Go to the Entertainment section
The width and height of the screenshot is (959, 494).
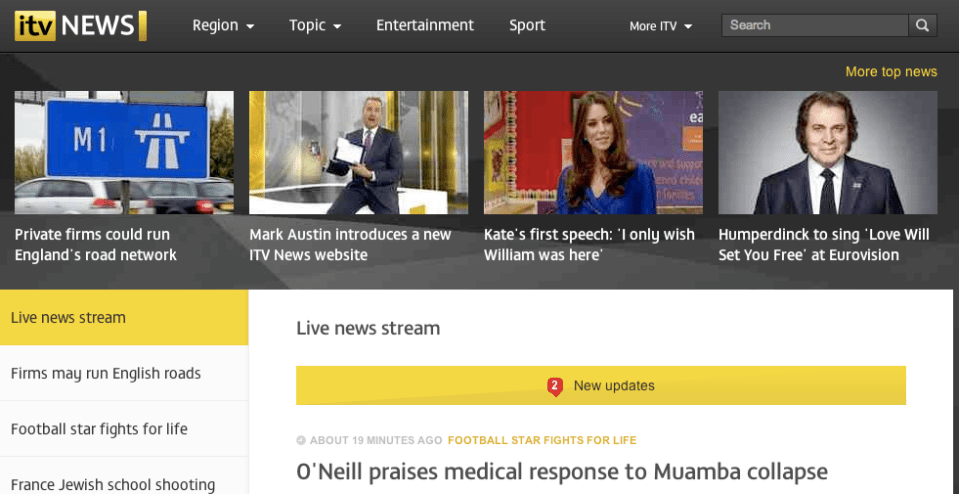pos(424,26)
